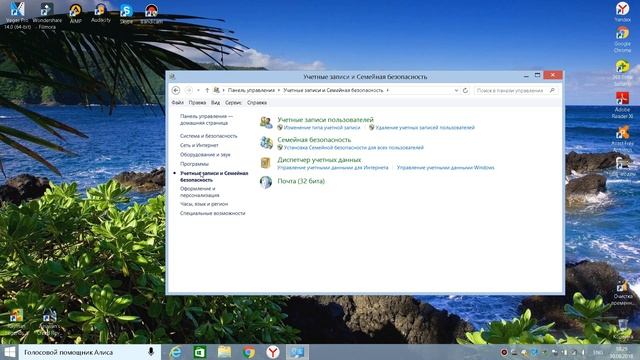
Task: Open the Windows Start button
Action: point(9,352)
